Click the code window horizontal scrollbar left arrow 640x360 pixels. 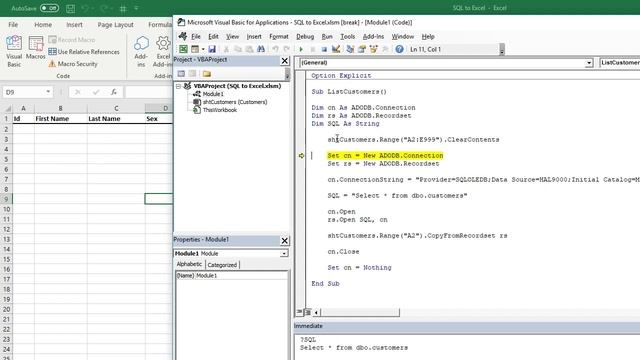tap(316, 313)
